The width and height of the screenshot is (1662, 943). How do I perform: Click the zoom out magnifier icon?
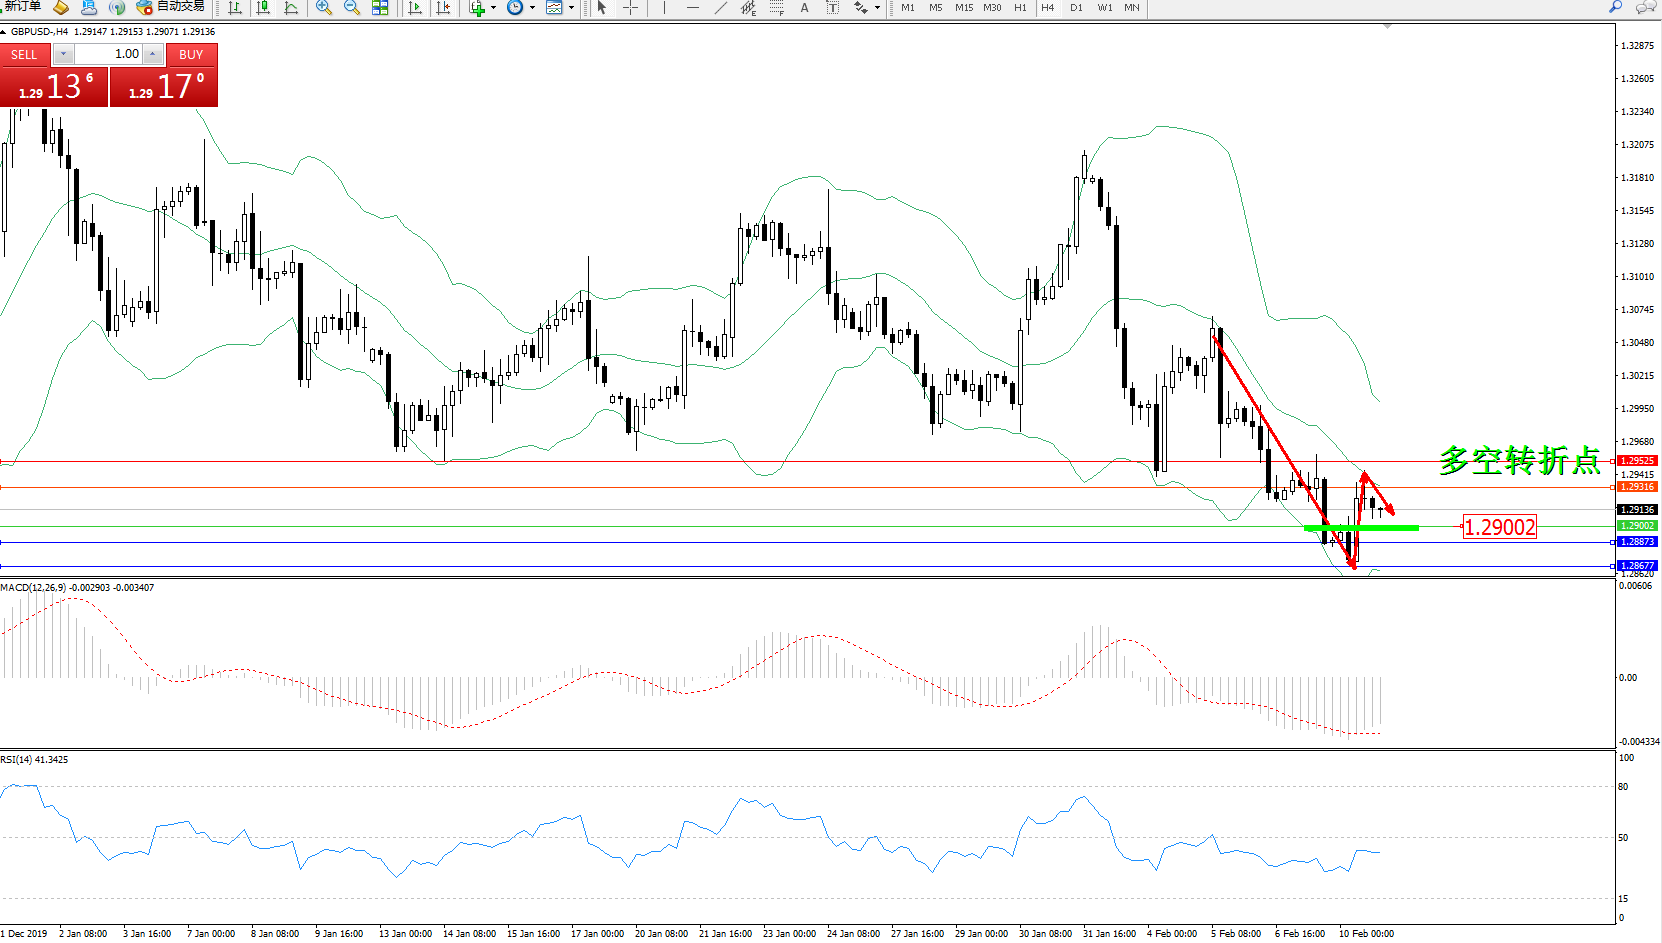[351, 8]
